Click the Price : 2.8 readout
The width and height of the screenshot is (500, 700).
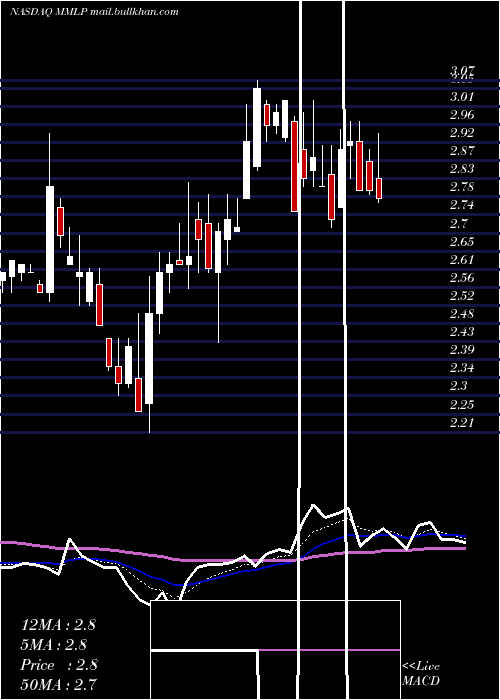coord(59,665)
